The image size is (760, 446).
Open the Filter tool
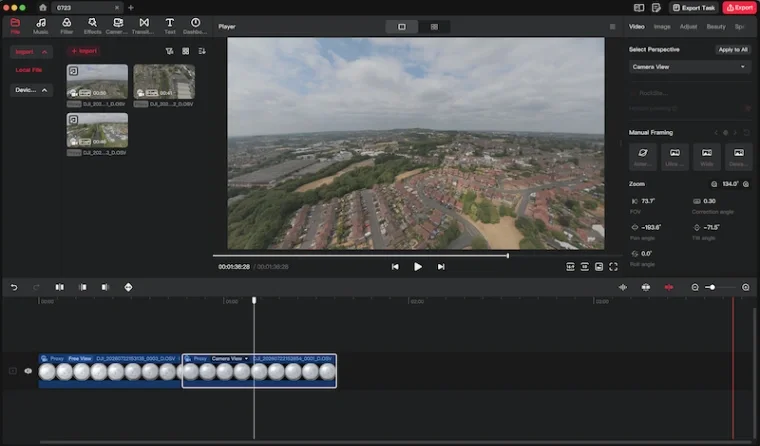point(66,26)
